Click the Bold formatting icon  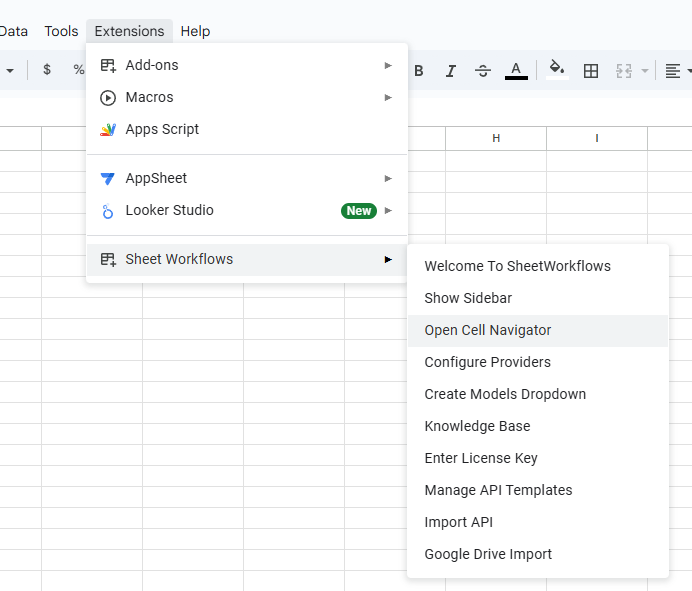[x=419, y=70]
